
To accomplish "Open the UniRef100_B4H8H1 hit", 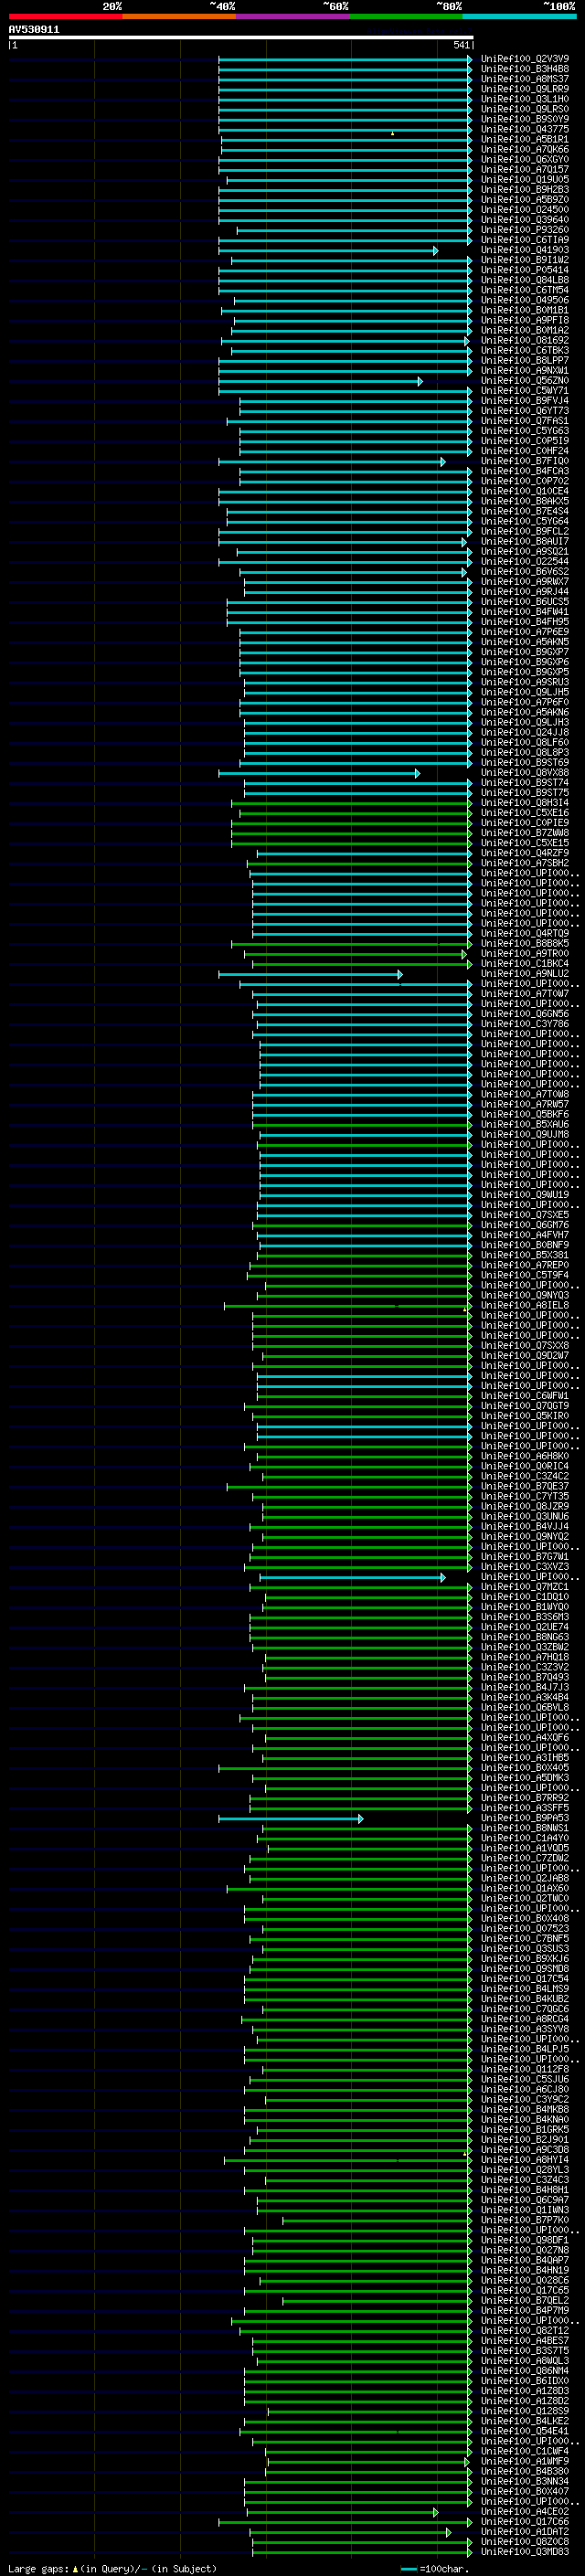I will coord(525,2190).
